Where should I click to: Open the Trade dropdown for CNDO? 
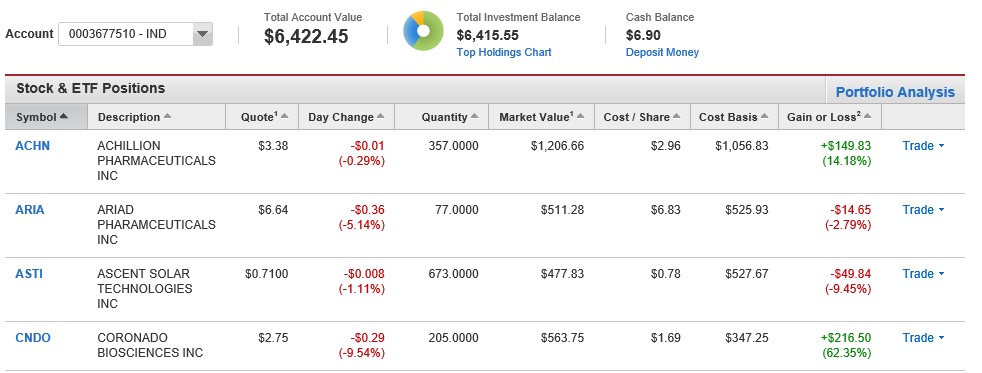pyautogui.click(x=923, y=338)
